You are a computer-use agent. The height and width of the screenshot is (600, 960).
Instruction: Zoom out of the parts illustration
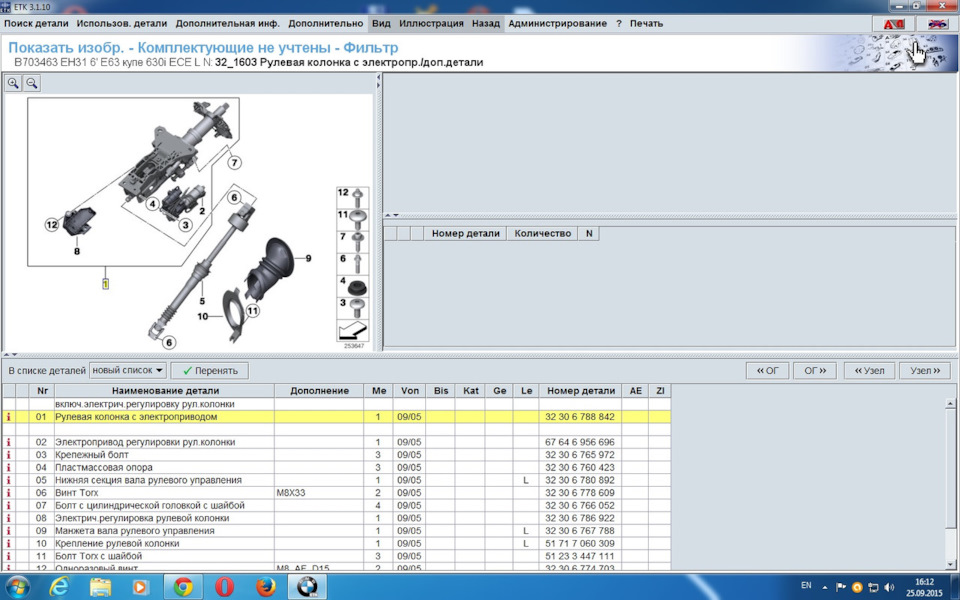[32, 83]
